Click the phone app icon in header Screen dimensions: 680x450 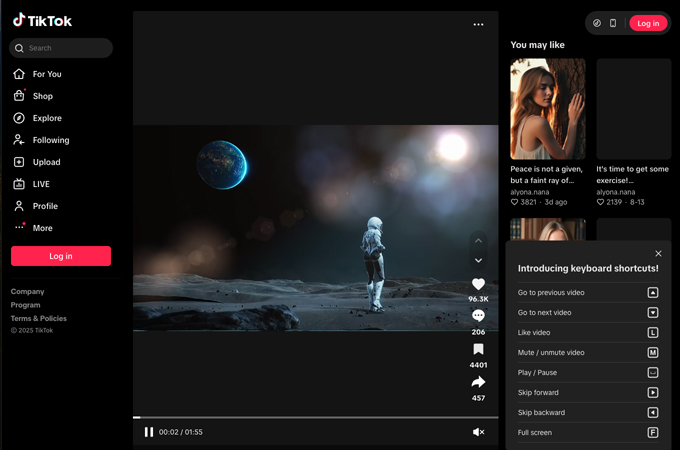tap(613, 23)
